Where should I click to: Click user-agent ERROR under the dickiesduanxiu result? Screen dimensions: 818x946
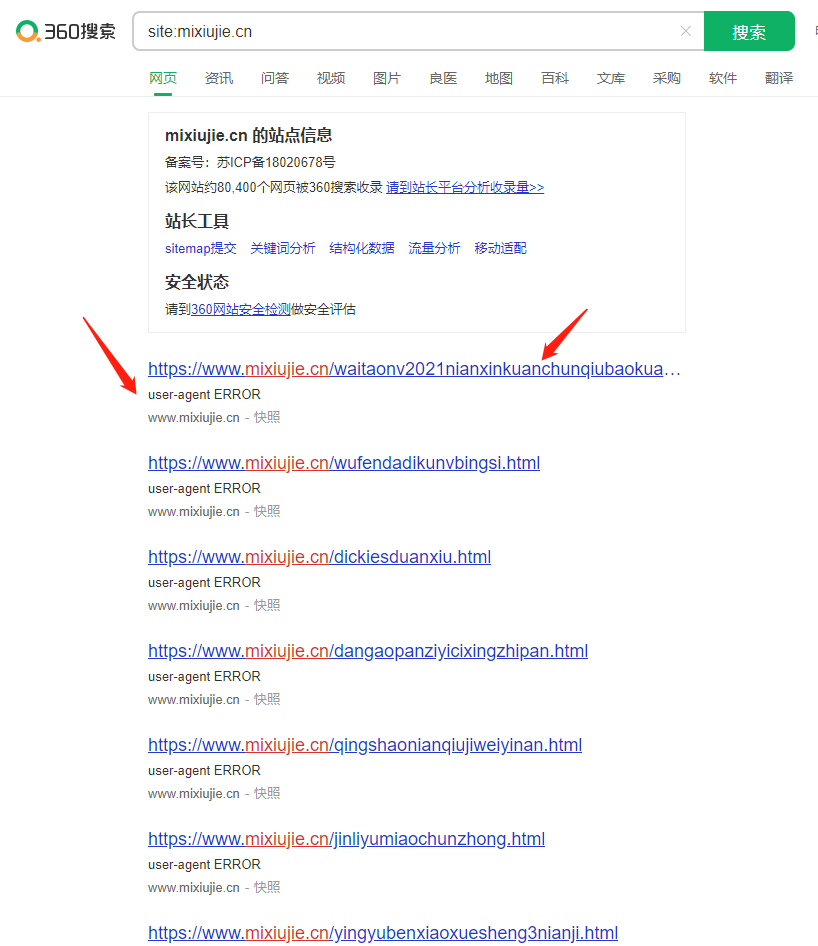click(204, 583)
